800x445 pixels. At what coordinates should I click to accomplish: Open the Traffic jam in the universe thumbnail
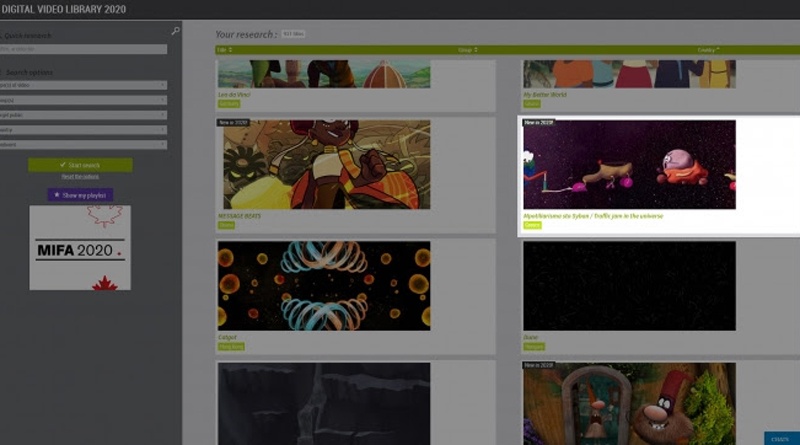click(x=629, y=165)
